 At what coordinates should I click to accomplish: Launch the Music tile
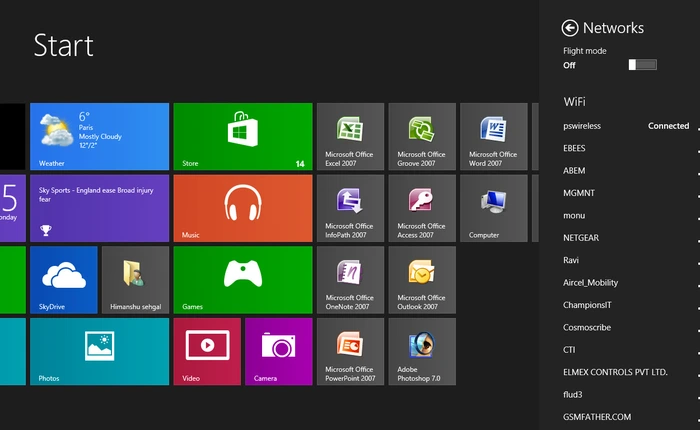pos(243,208)
